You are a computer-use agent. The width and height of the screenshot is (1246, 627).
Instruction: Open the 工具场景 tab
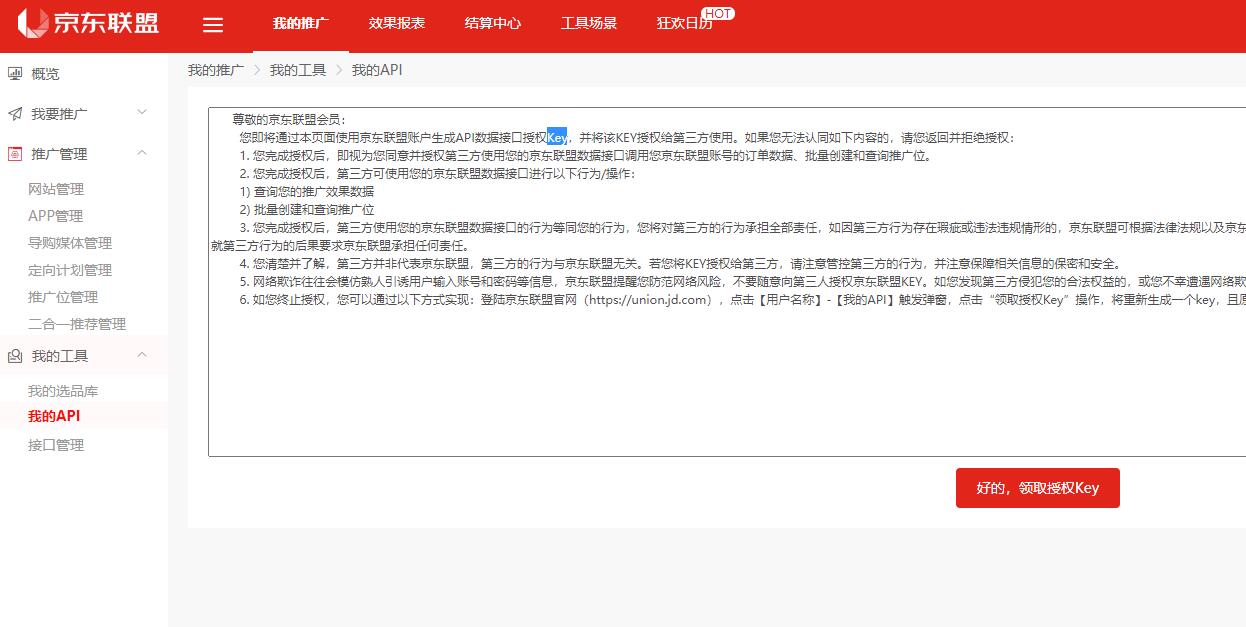(x=588, y=23)
